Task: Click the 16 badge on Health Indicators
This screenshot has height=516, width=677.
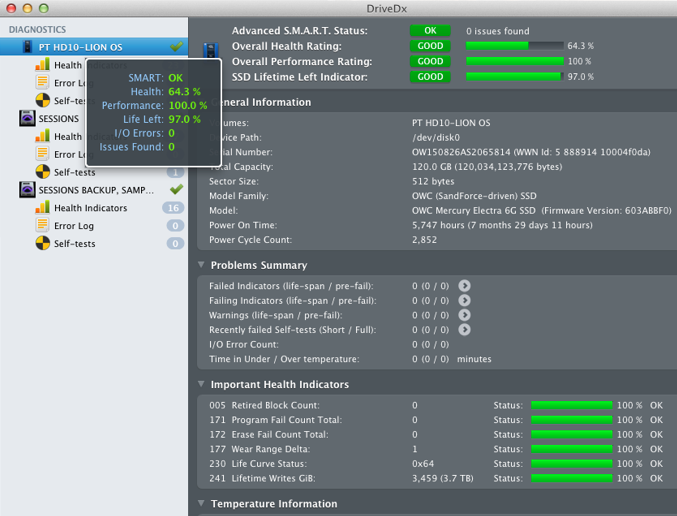Action: point(173,208)
